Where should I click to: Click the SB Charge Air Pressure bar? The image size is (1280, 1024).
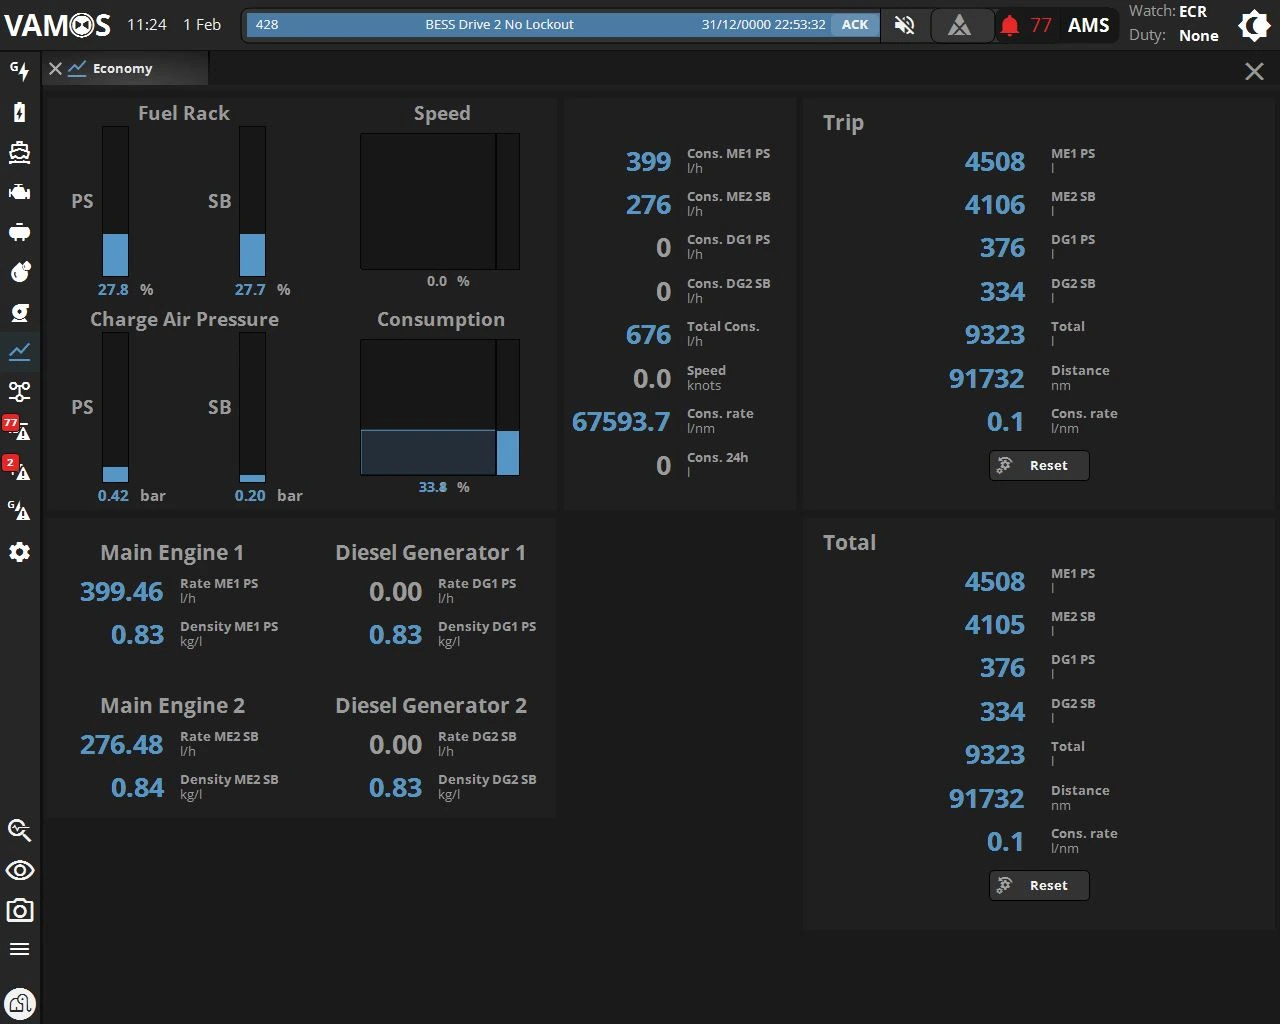(252, 407)
